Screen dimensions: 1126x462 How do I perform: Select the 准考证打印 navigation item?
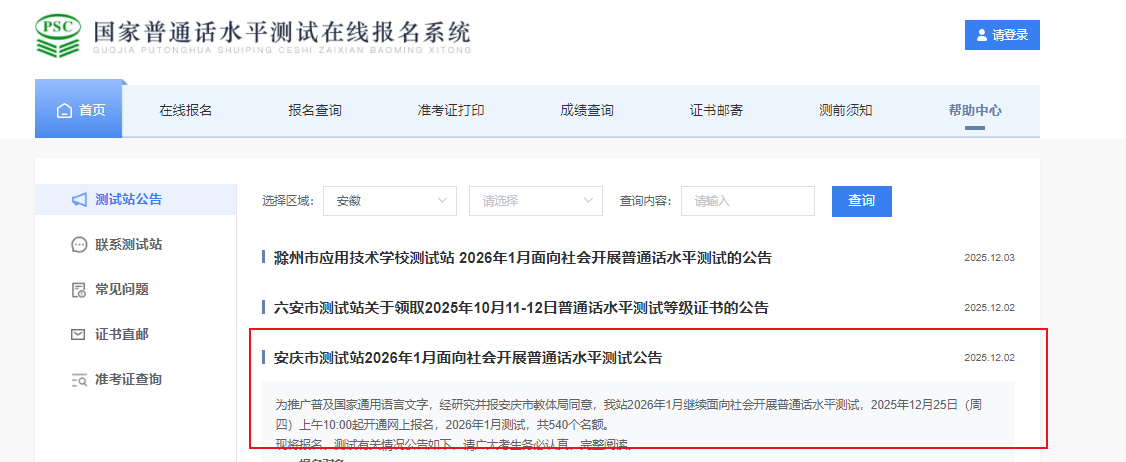click(451, 111)
